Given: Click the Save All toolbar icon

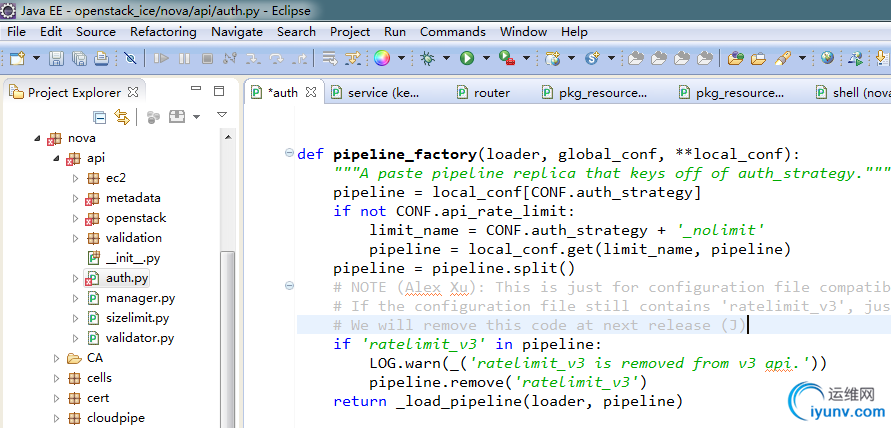Looking at the screenshot, I should tap(79, 58).
